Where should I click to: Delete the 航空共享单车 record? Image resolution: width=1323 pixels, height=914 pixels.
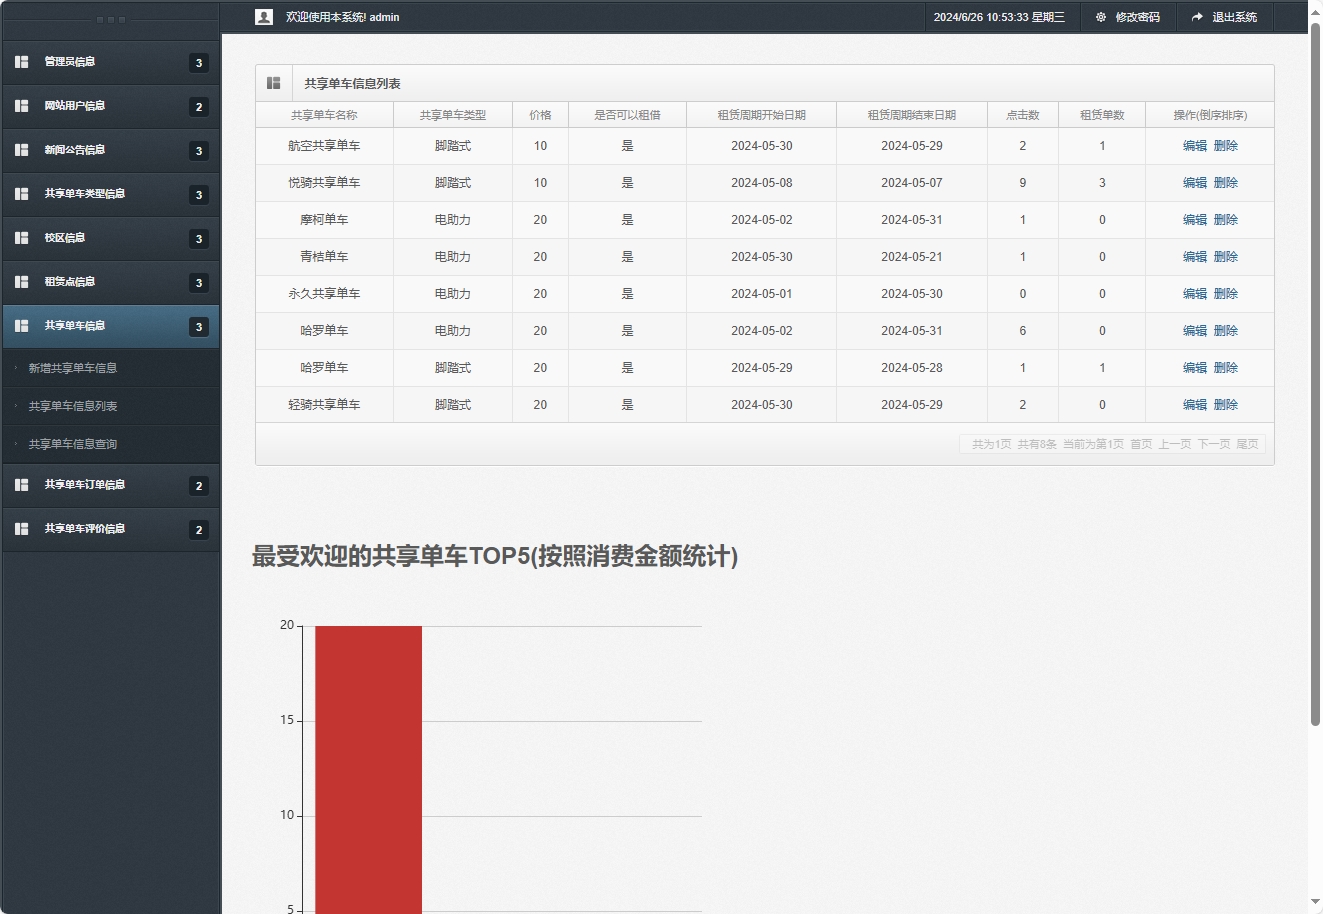click(x=1226, y=145)
